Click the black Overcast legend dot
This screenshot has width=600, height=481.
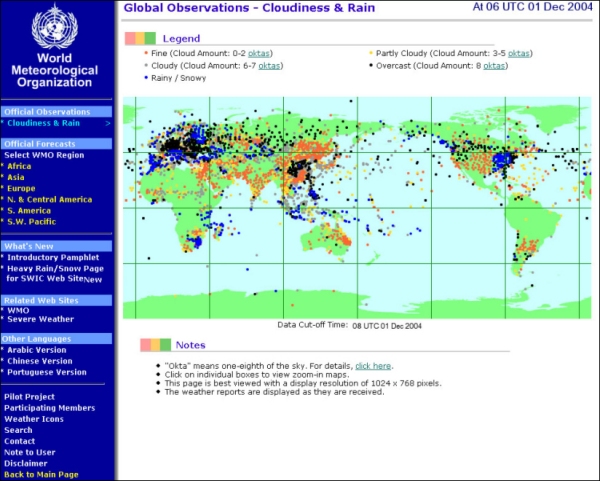pyautogui.click(x=371, y=65)
